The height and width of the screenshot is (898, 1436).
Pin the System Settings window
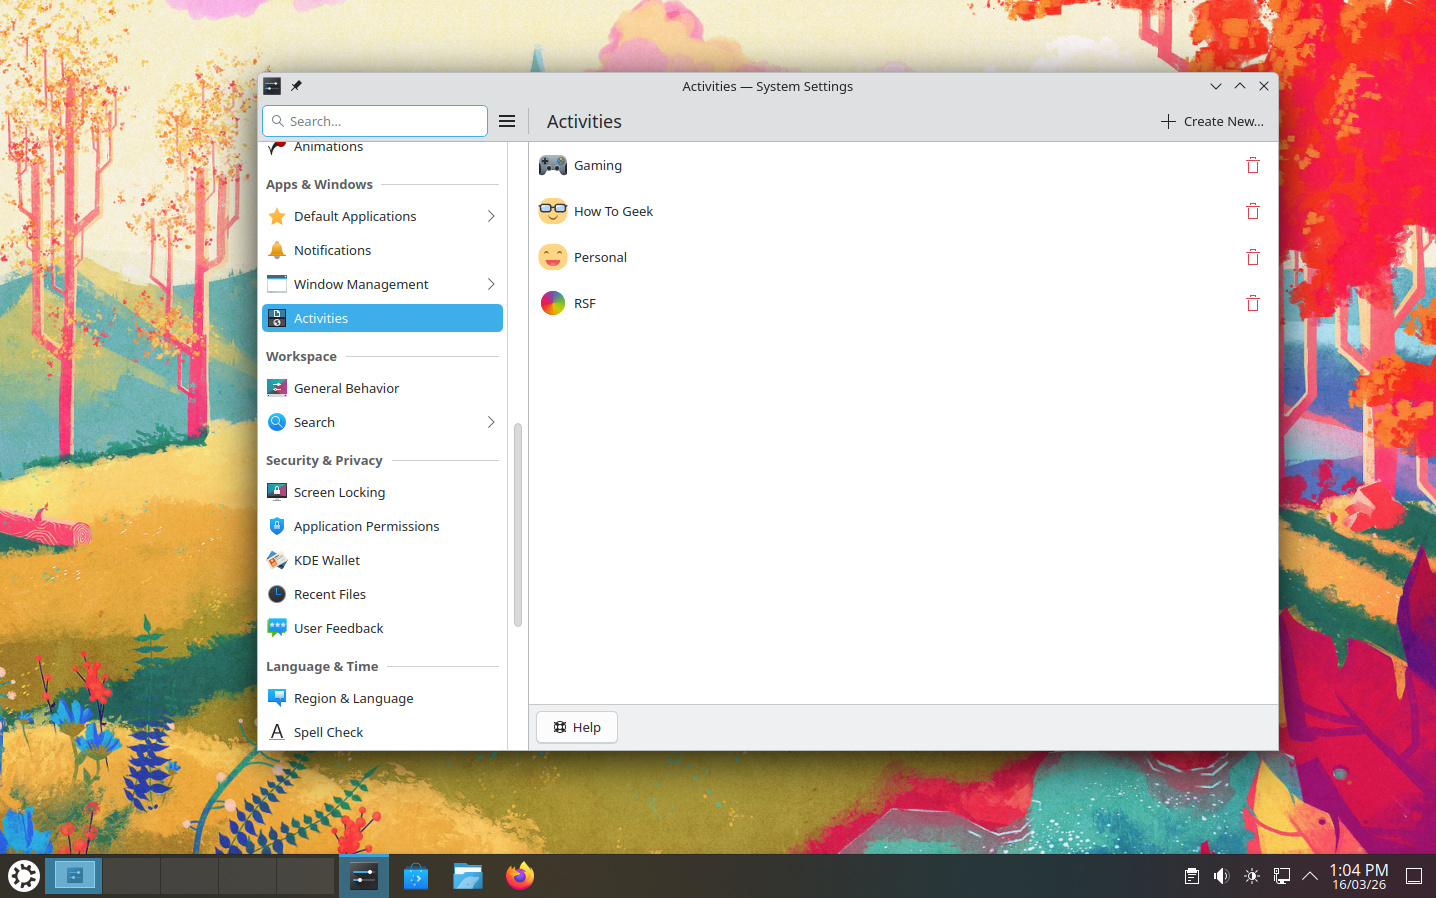point(296,86)
